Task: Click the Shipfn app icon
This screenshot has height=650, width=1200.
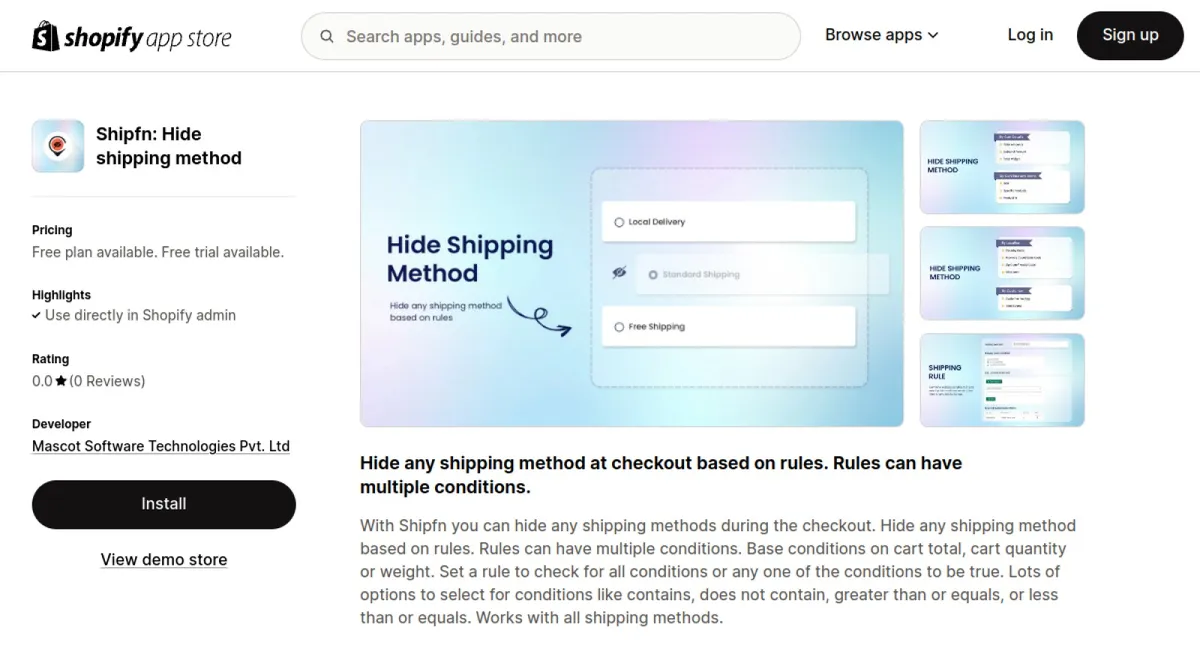Action: pyautogui.click(x=57, y=145)
